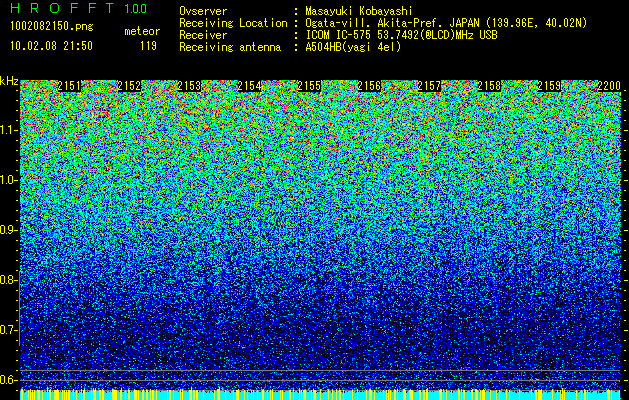629x400 pixels.
Task: Click the 2200 time marker
Action: click(x=609, y=86)
